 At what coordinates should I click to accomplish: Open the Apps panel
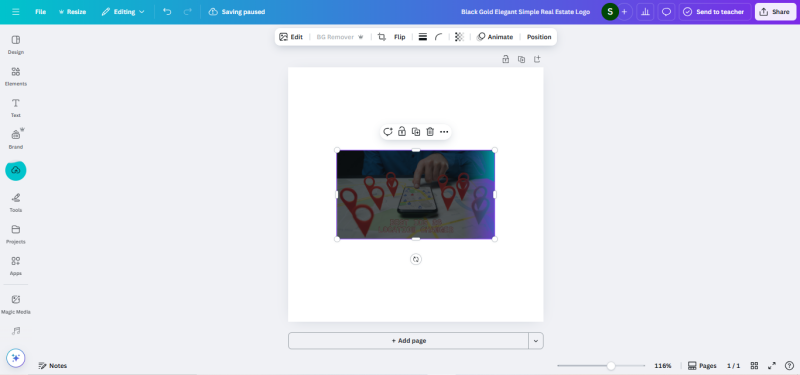[16, 266]
